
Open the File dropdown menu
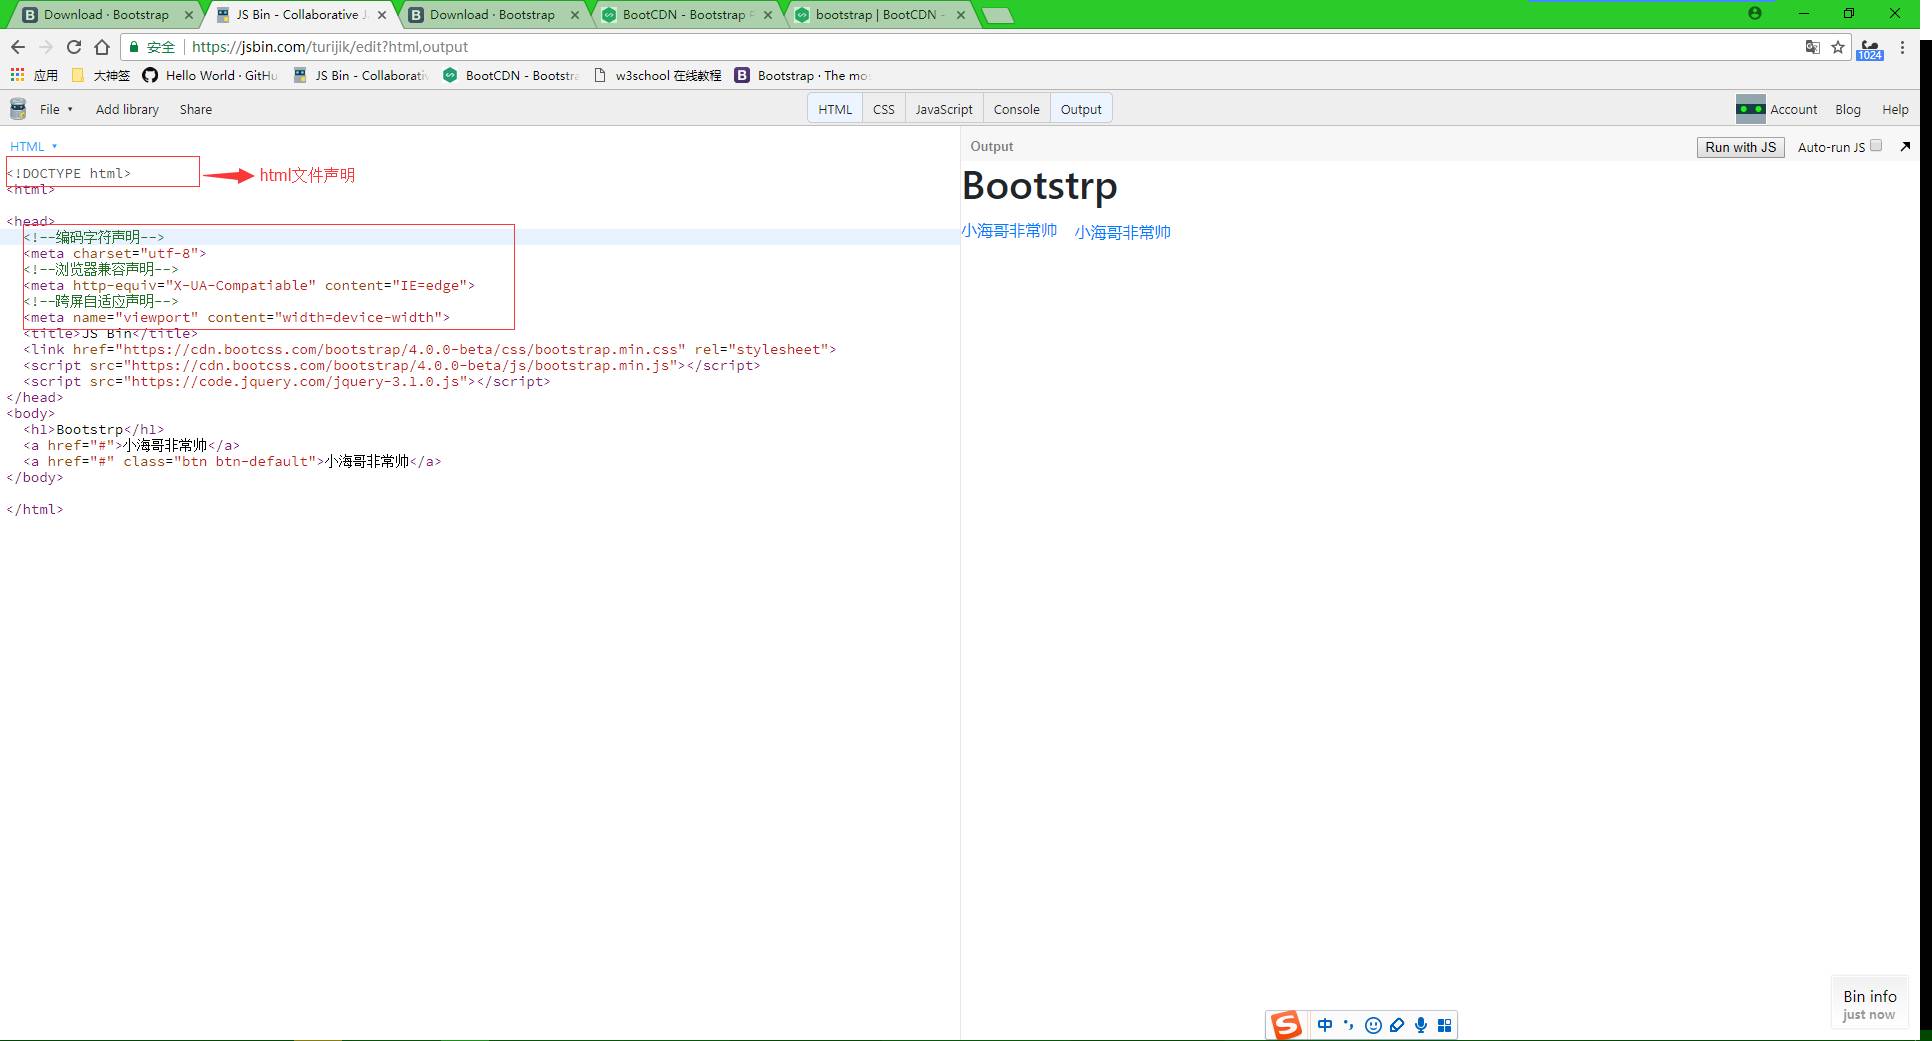pyautogui.click(x=56, y=109)
